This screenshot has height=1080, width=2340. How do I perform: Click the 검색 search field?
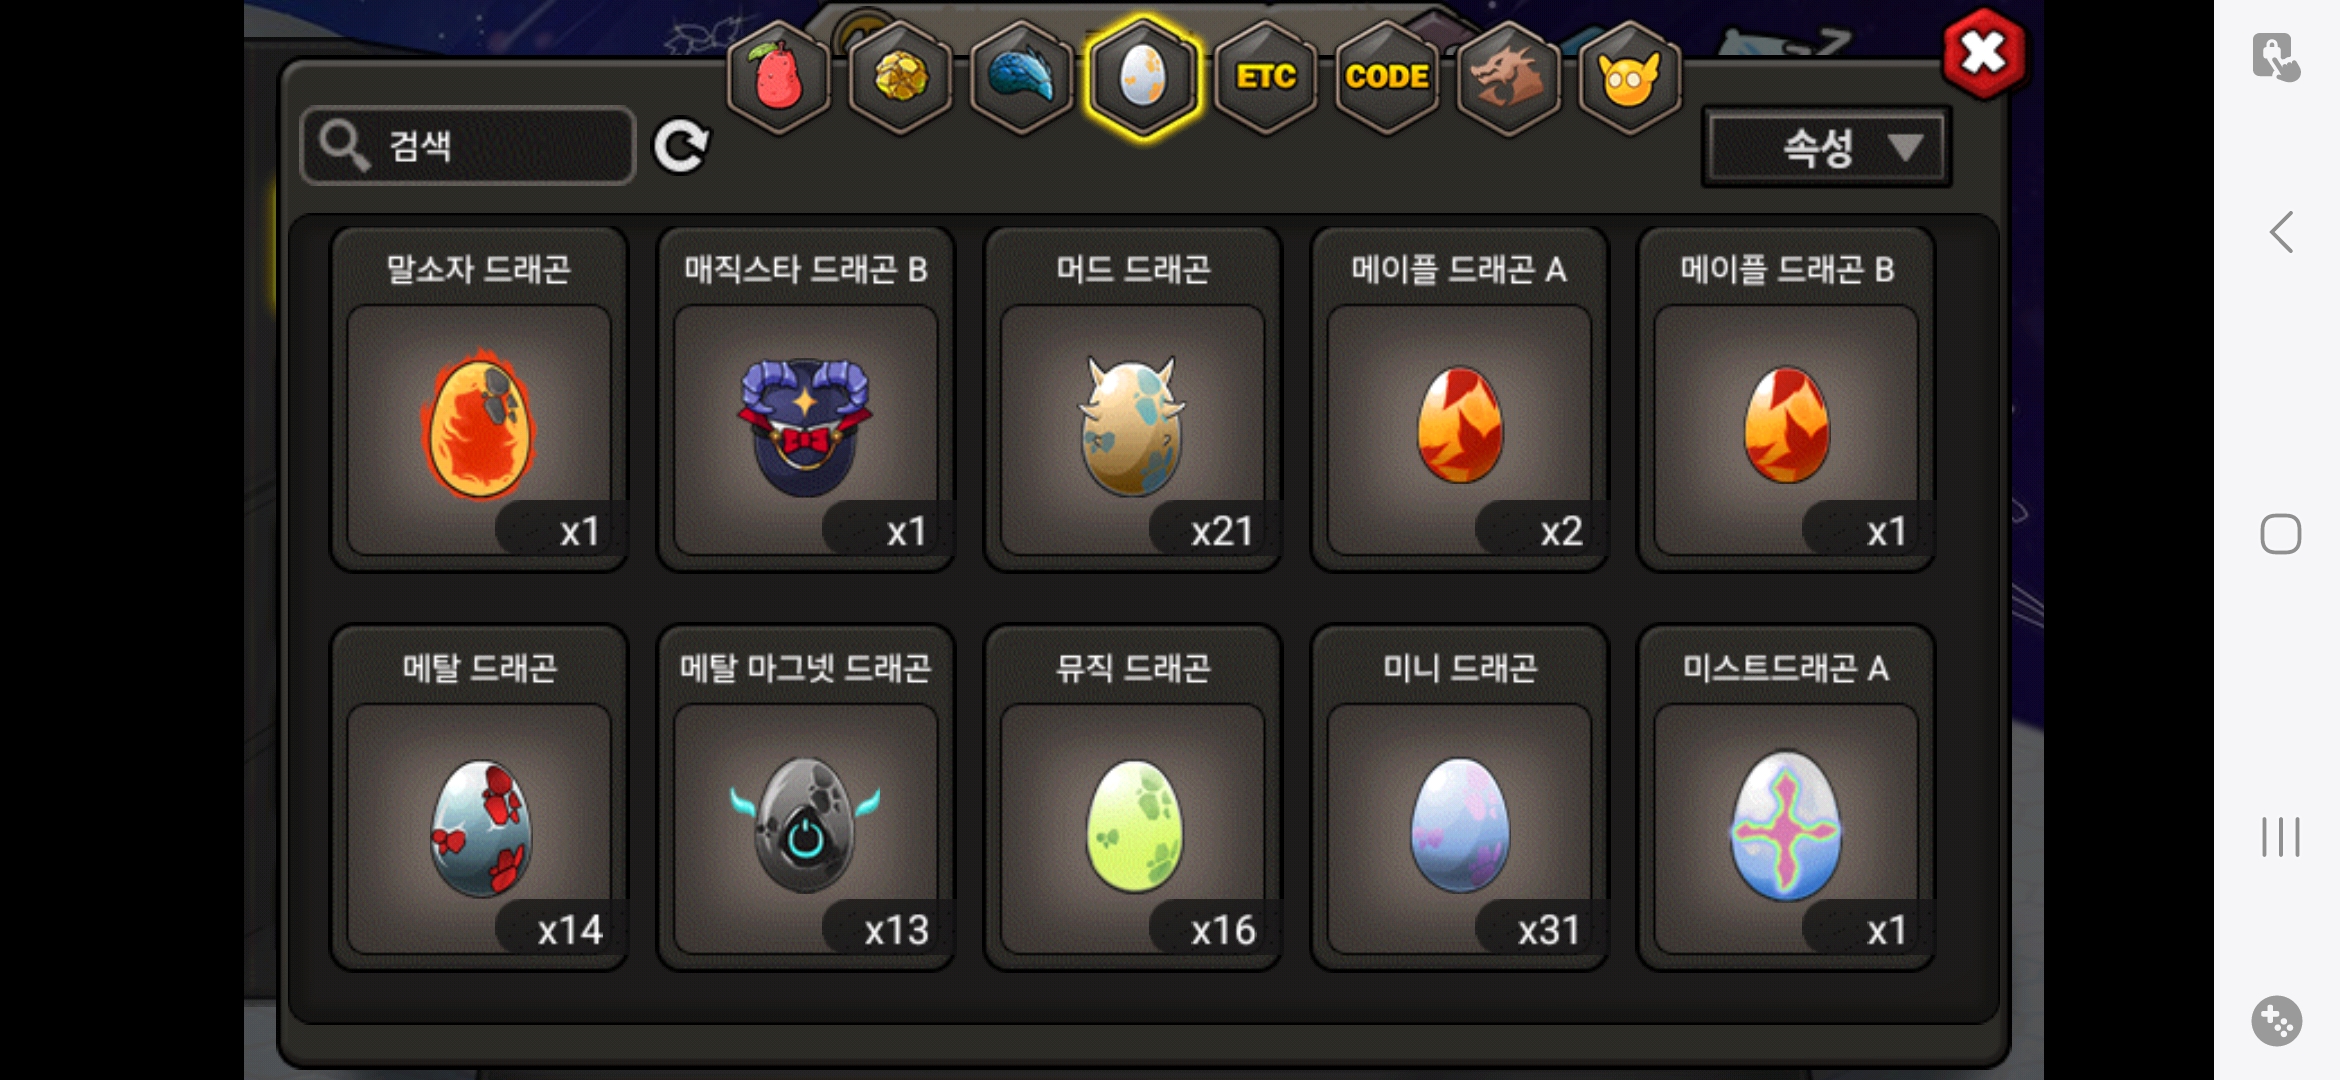pos(468,146)
